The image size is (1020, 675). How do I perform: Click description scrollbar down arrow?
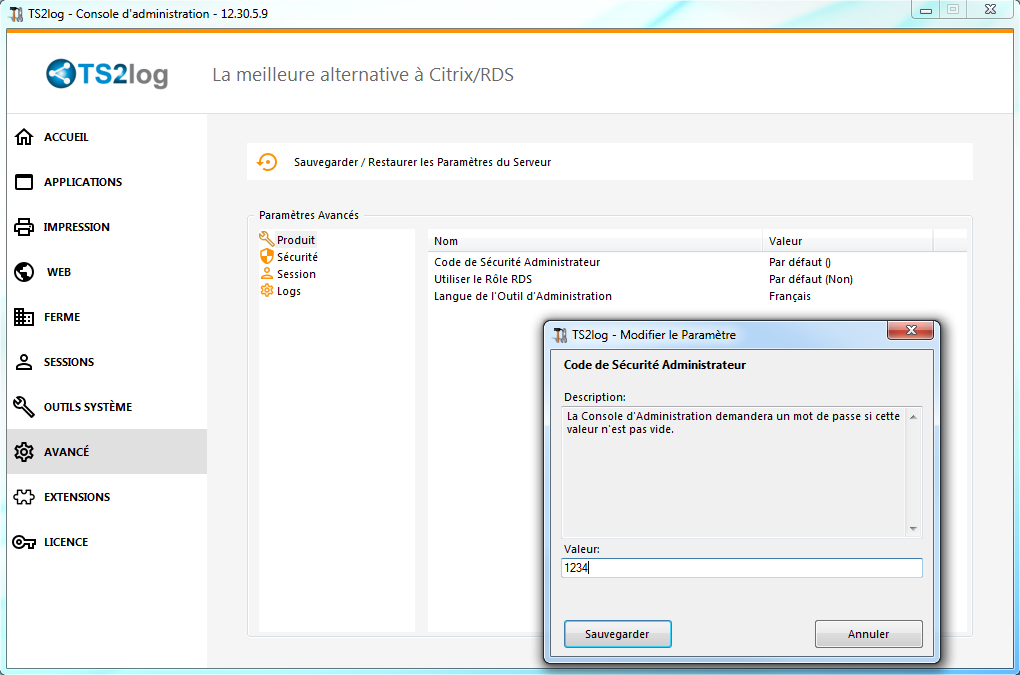[913, 529]
